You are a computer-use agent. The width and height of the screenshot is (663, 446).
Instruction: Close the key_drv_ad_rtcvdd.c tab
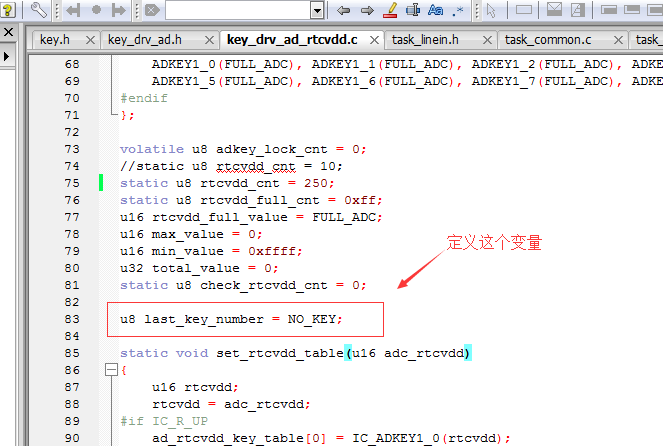374,40
